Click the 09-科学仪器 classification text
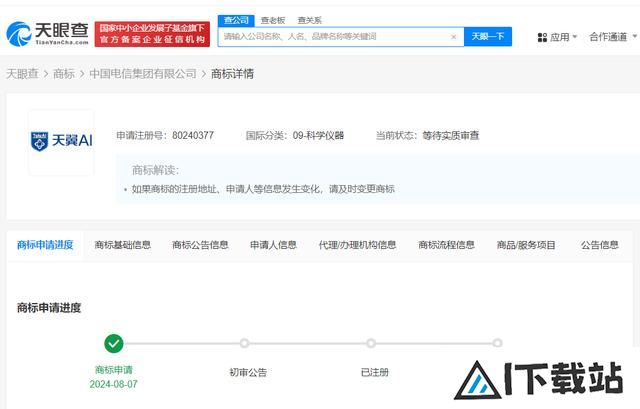 tap(318, 136)
